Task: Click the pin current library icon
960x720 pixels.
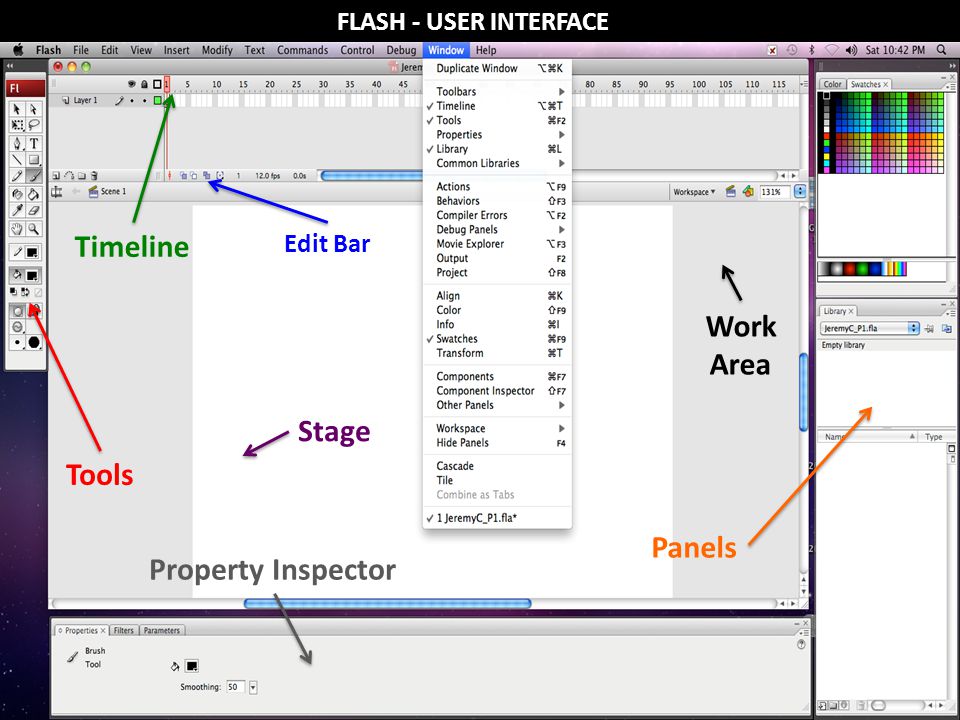Action: click(929, 328)
